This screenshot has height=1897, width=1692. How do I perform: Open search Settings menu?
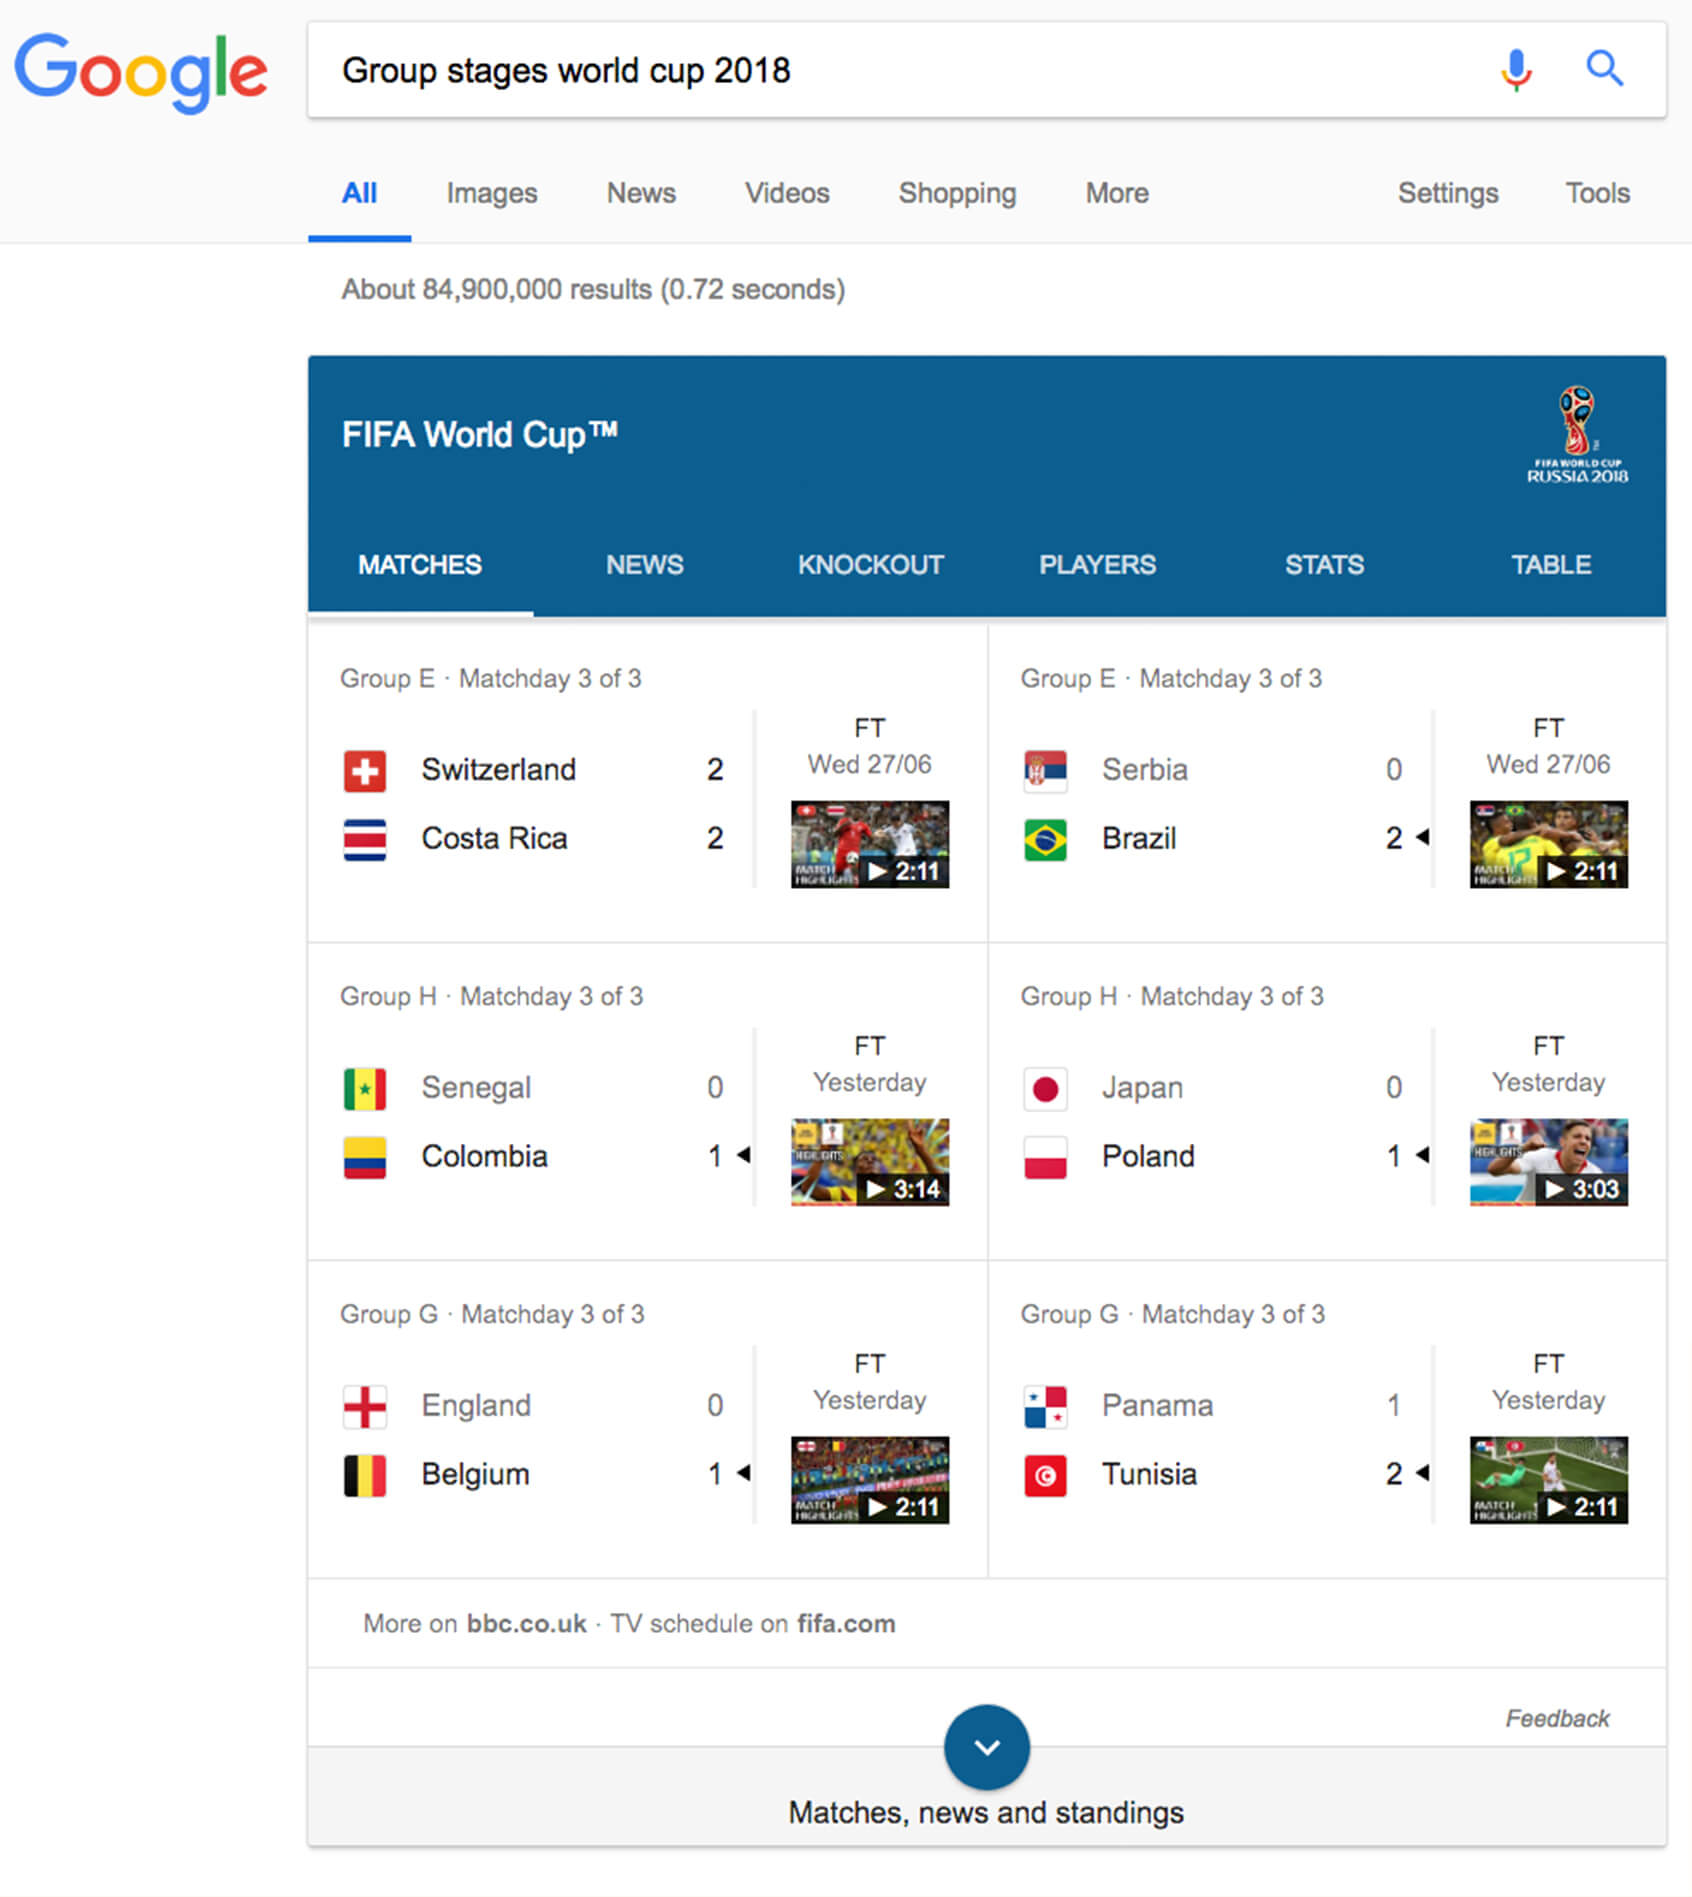tap(1448, 194)
